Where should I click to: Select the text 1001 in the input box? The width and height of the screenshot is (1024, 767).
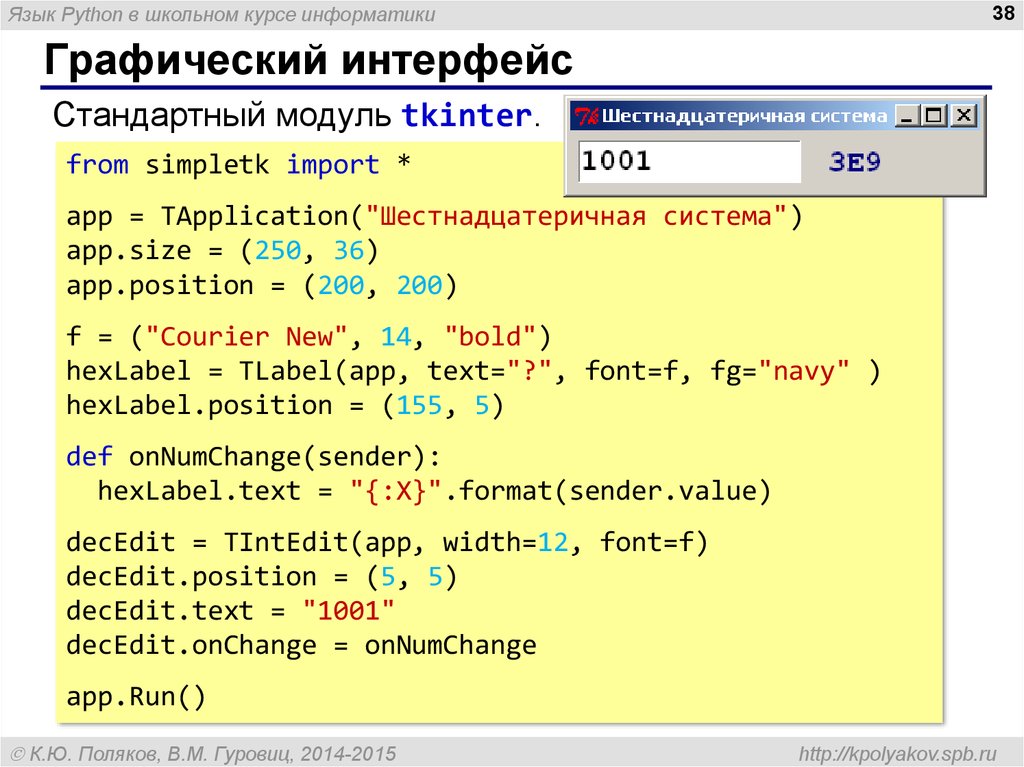[x=616, y=161]
